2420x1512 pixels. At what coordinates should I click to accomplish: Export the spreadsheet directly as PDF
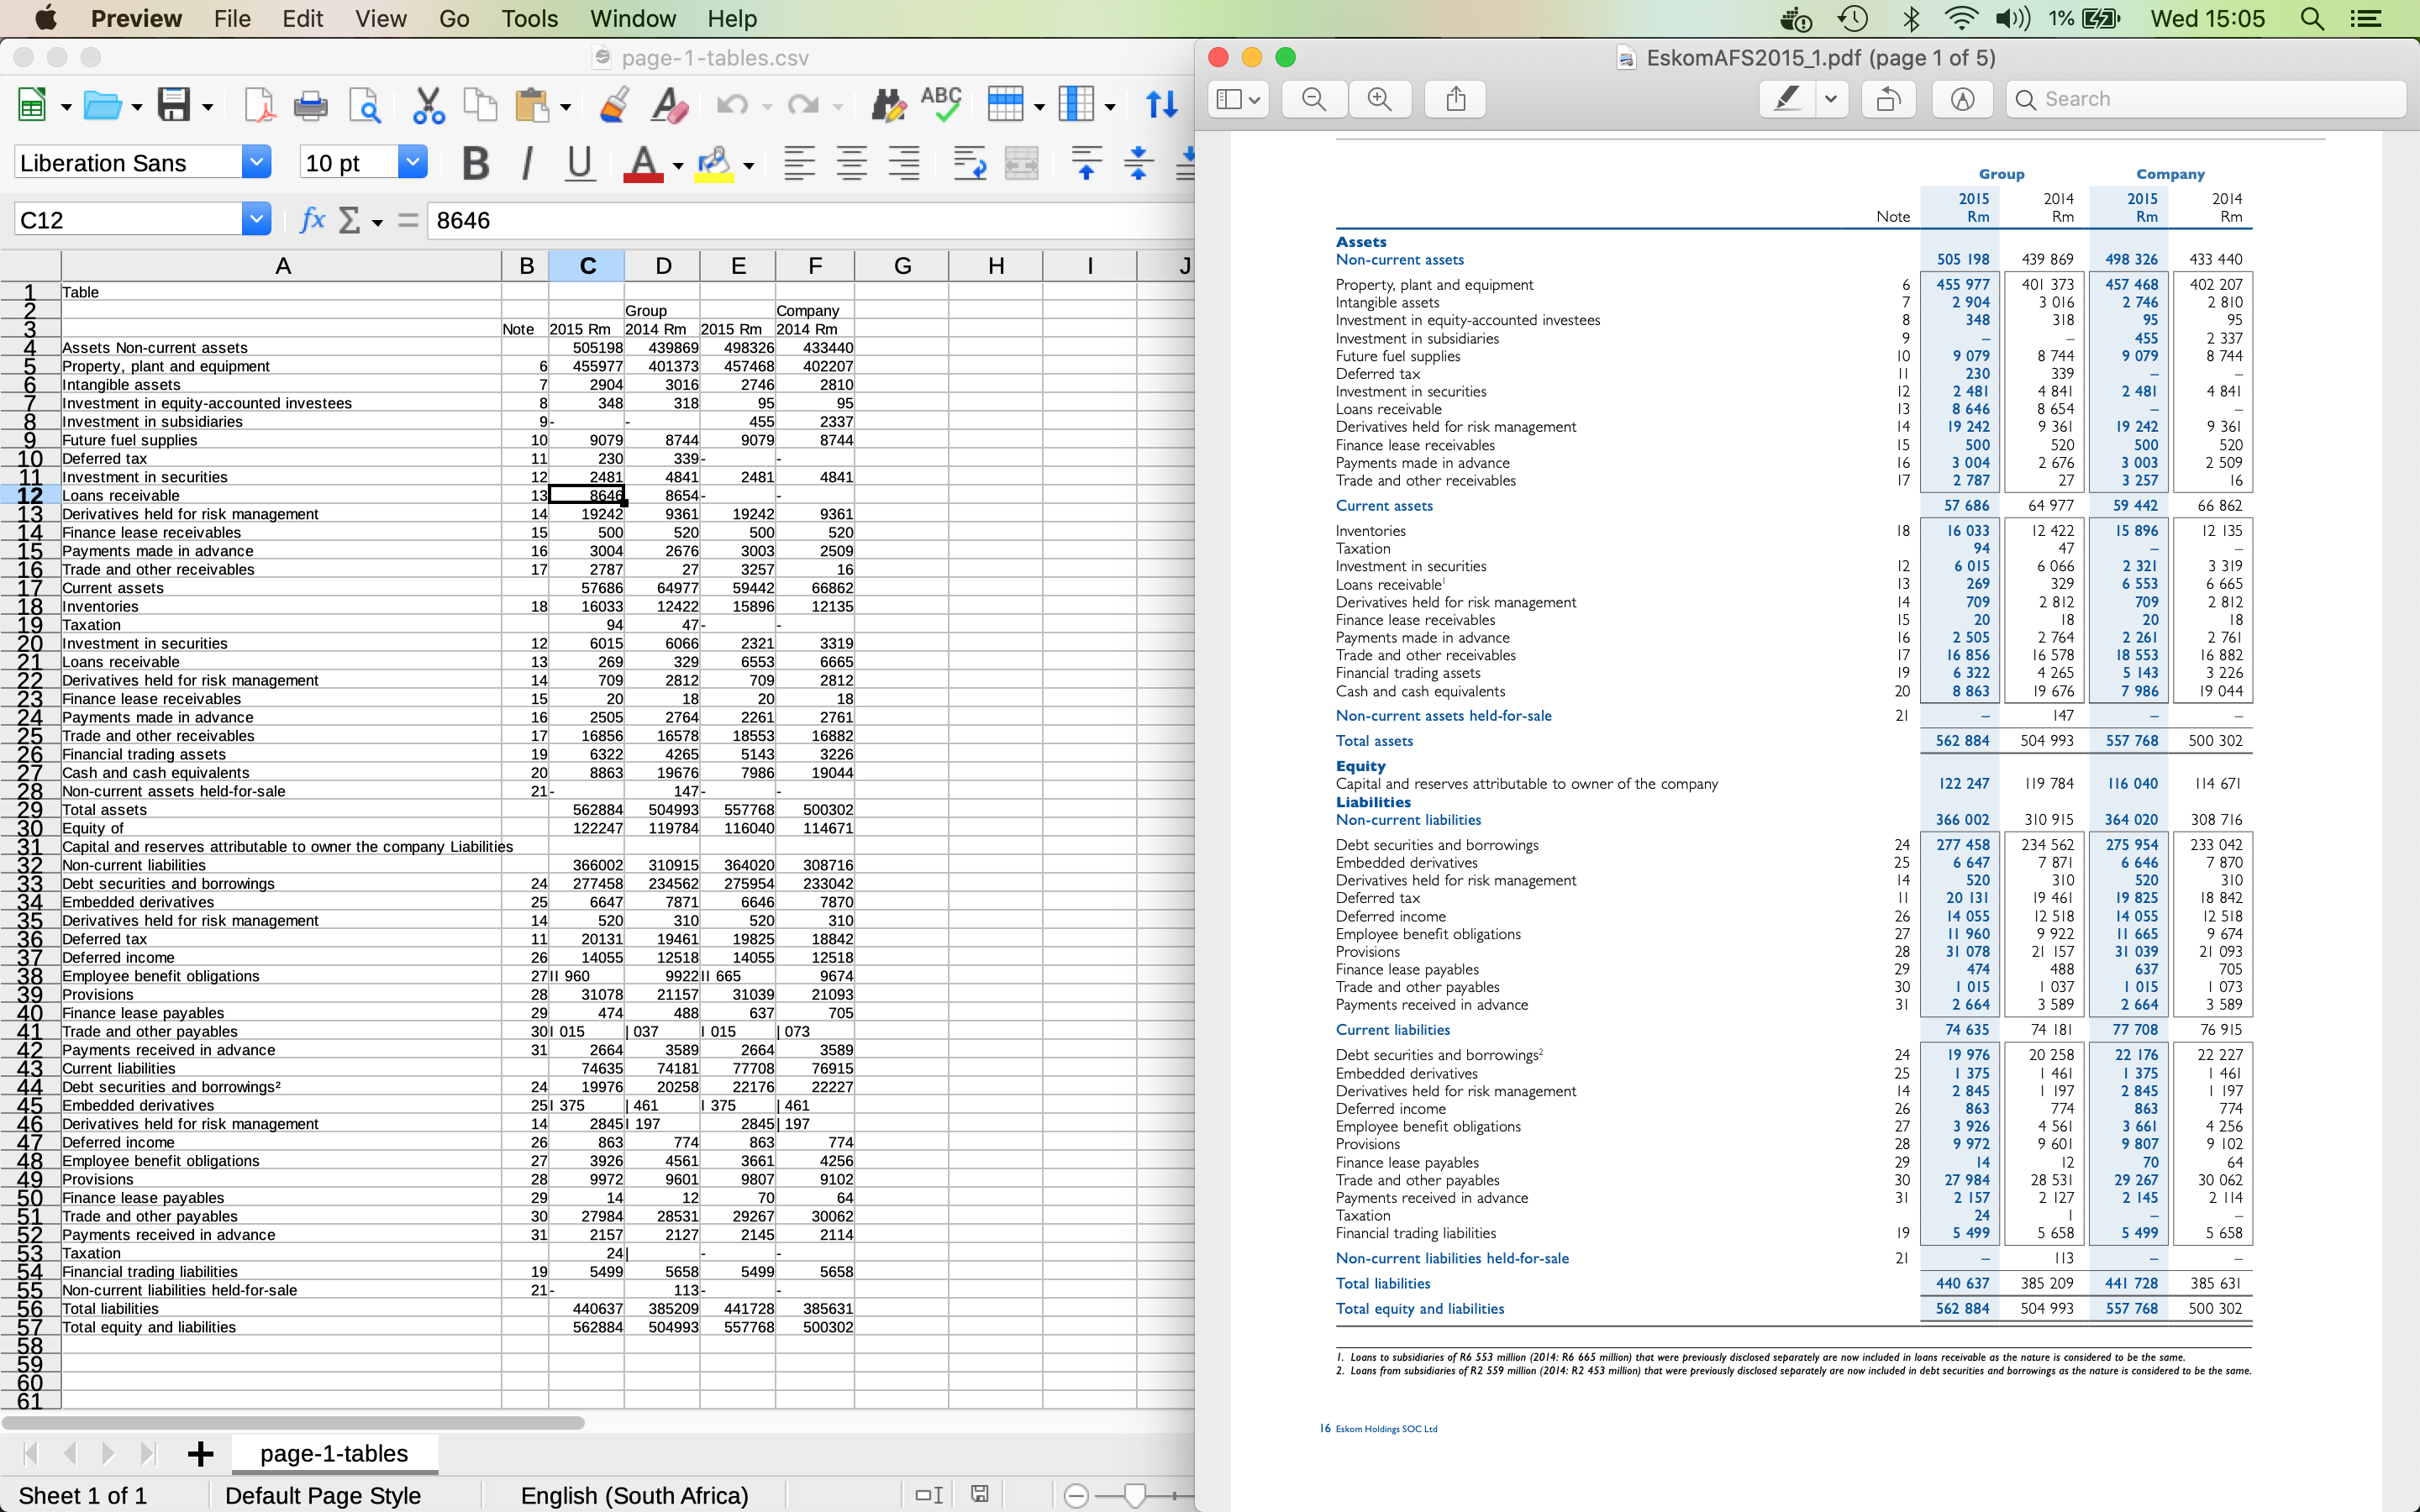coord(259,105)
